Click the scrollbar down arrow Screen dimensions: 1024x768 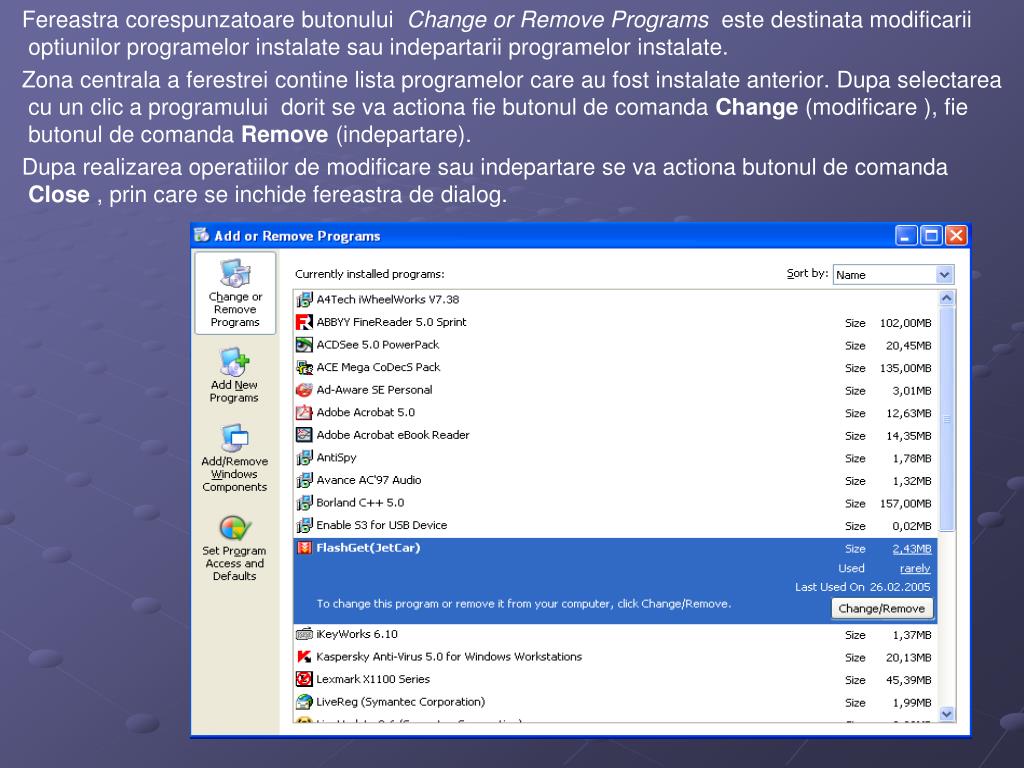pyautogui.click(x=947, y=714)
